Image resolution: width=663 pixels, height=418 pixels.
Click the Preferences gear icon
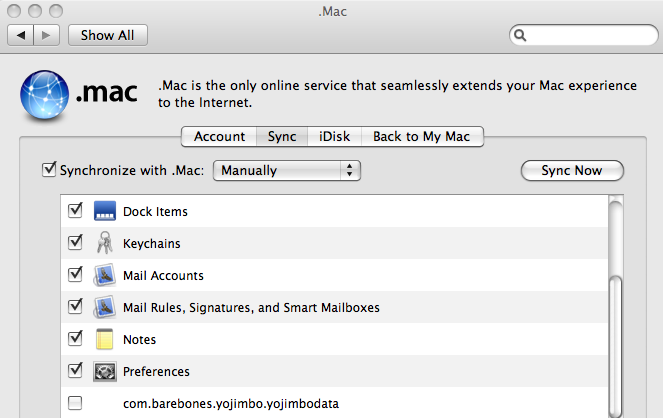[106, 371]
